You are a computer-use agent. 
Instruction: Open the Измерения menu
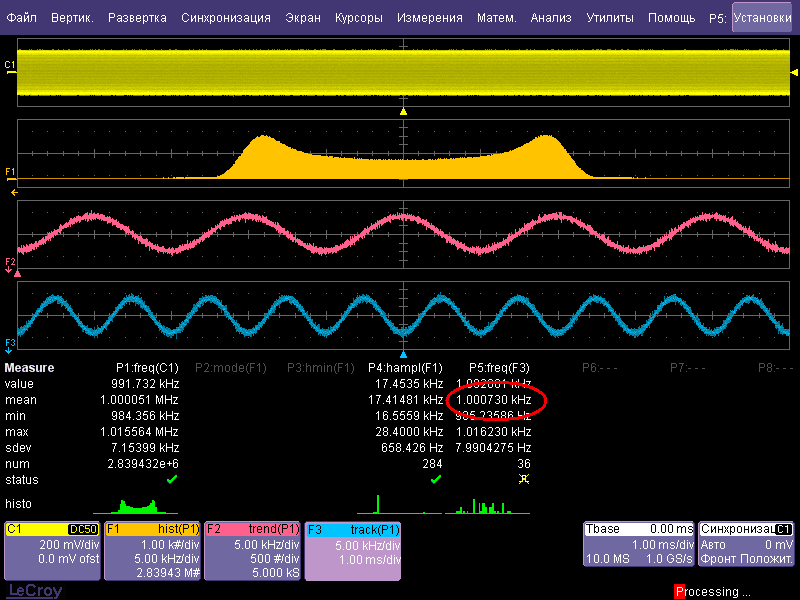(429, 18)
